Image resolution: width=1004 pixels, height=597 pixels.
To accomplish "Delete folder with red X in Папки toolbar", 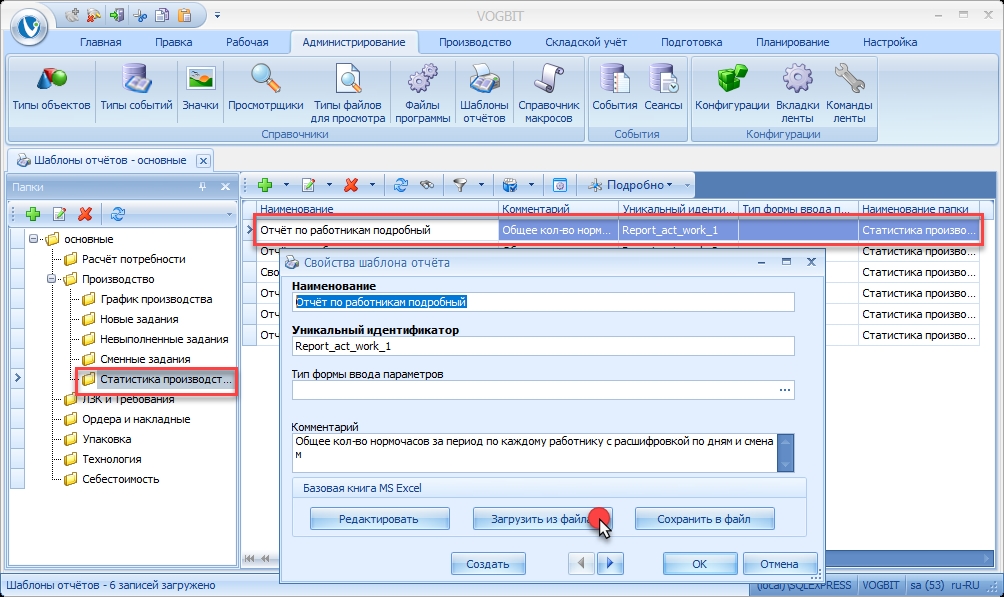I will [x=85, y=213].
